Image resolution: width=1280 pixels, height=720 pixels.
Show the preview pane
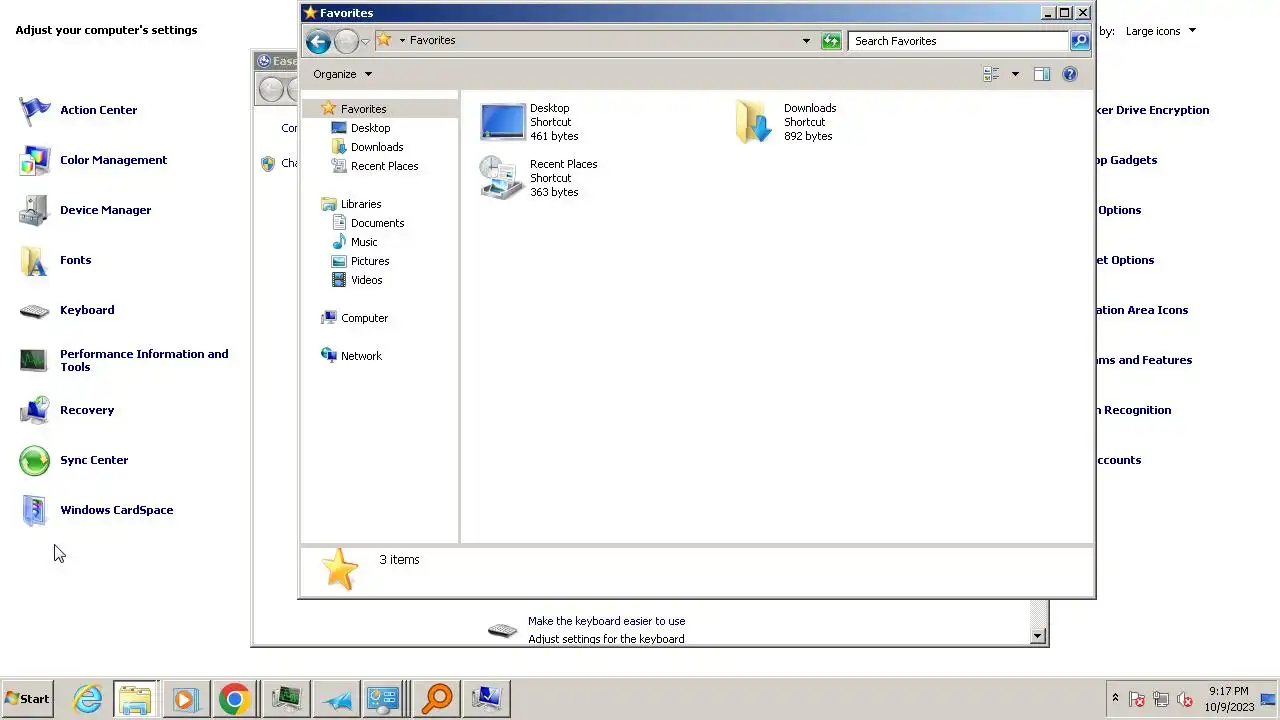click(1041, 74)
